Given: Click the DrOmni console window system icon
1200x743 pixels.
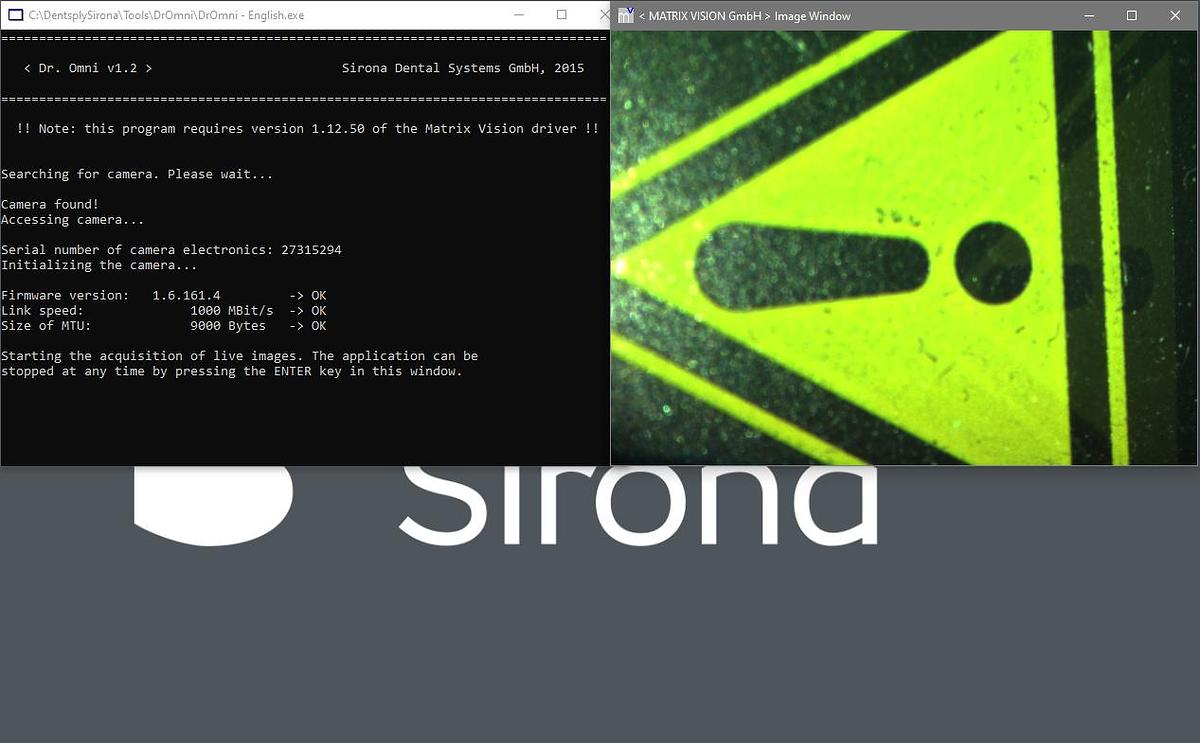Looking at the screenshot, I should pyautogui.click(x=16, y=16).
